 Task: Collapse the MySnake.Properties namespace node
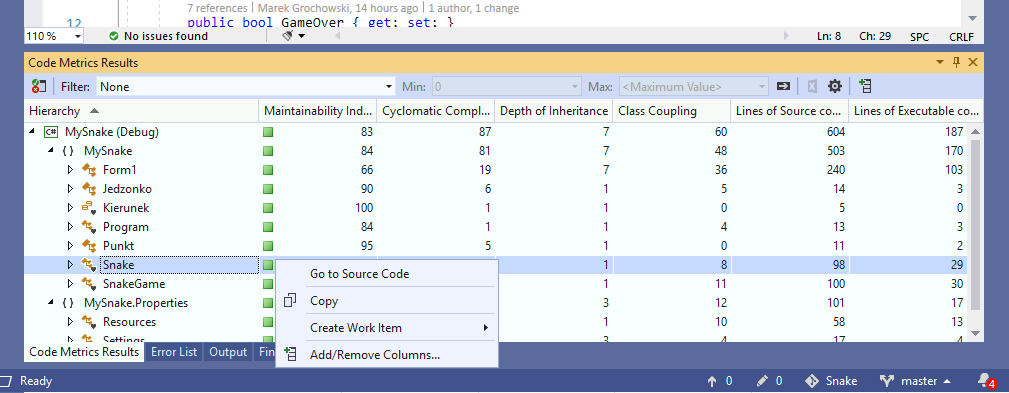[x=51, y=302]
